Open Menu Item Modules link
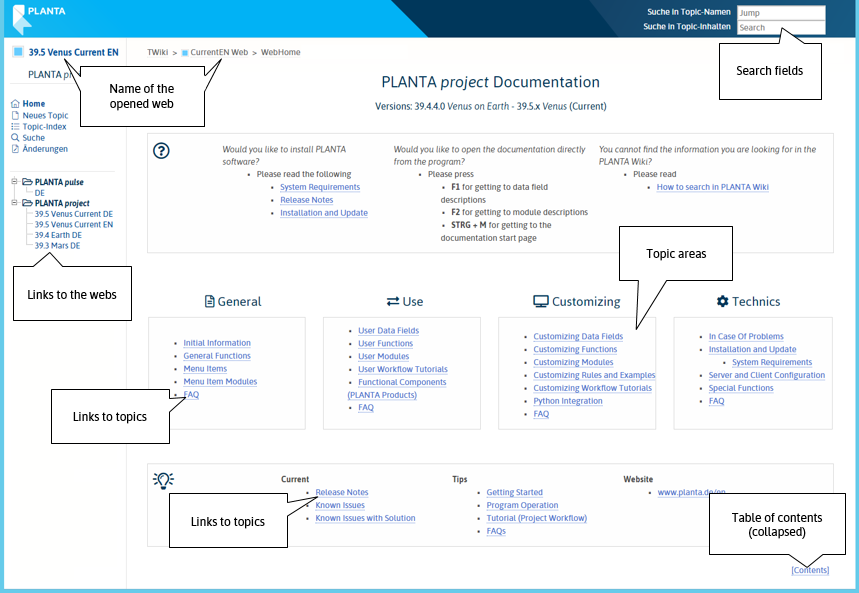 click(220, 381)
